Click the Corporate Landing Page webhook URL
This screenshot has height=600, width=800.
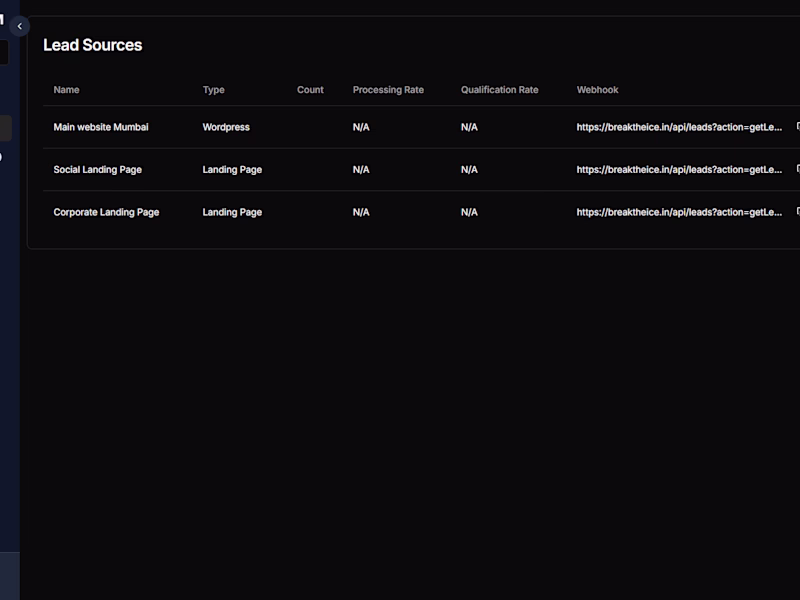679,212
